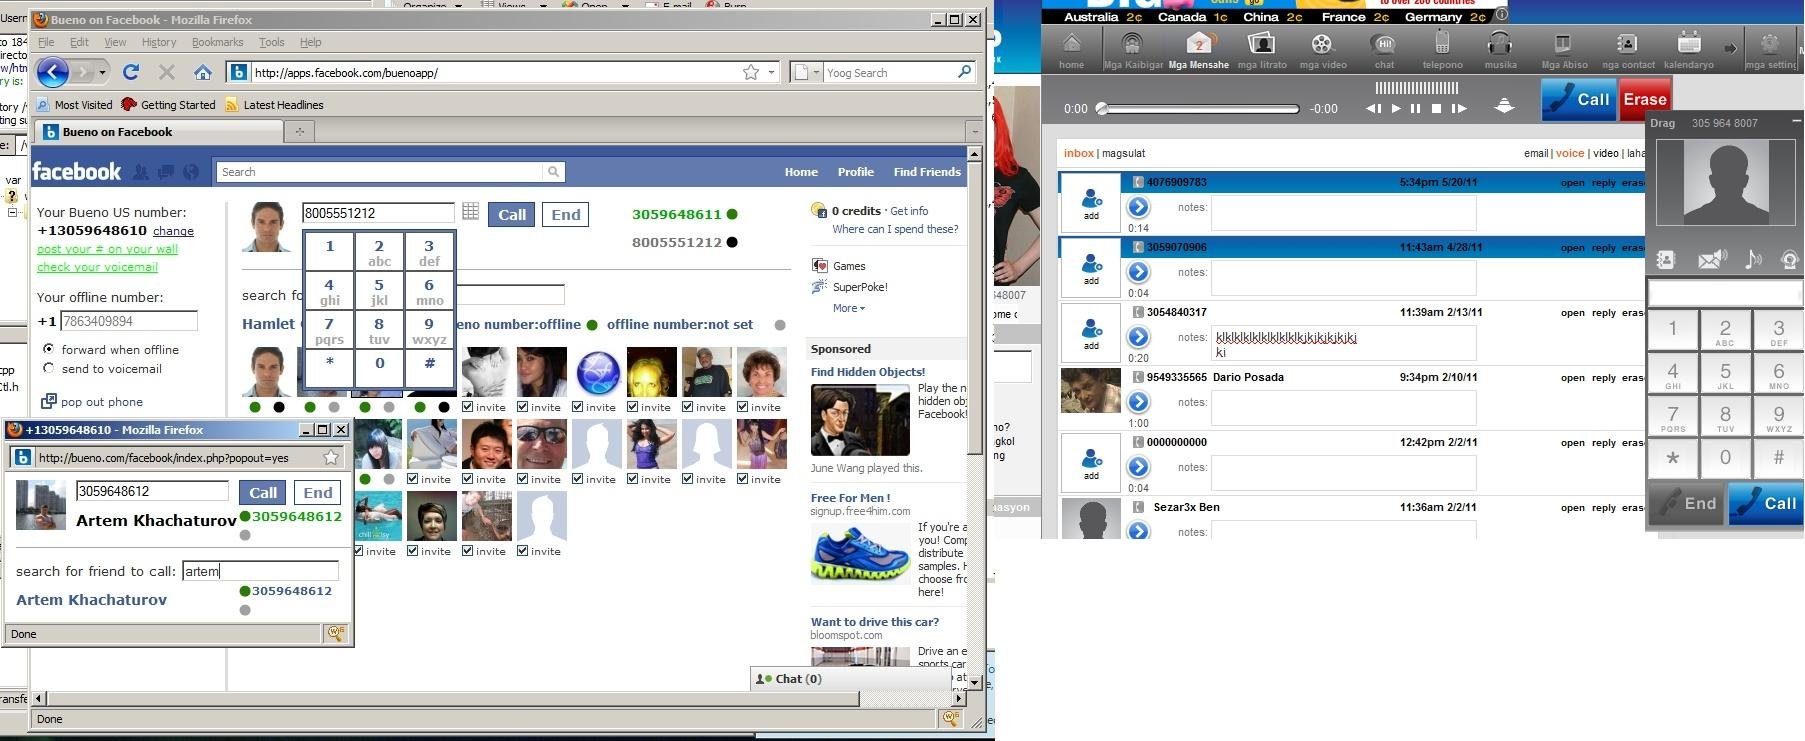The height and width of the screenshot is (741, 1805).
Task: Open the home section in Dial toolbar
Action: tap(1071, 49)
